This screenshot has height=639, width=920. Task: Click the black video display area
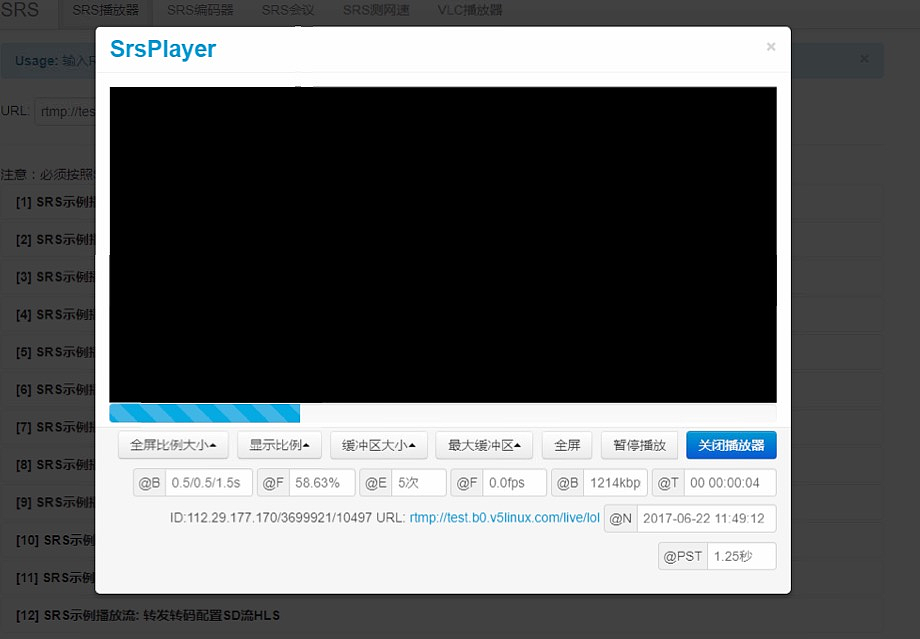tap(442, 245)
